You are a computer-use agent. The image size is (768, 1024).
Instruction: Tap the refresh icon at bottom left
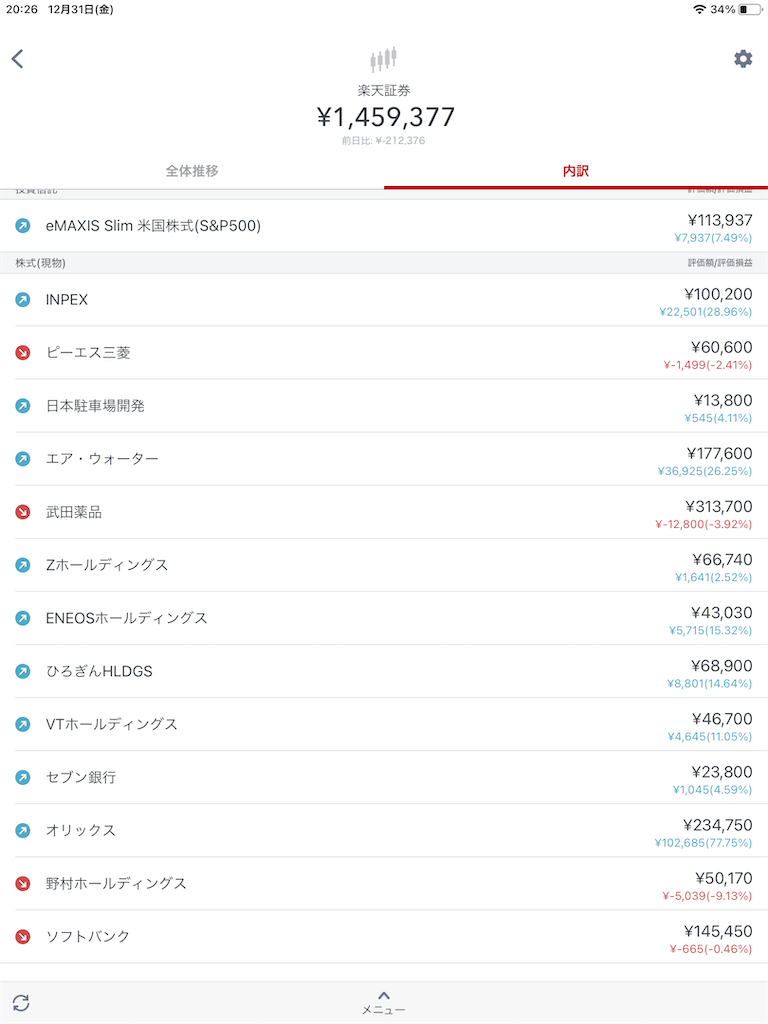click(21, 1002)
